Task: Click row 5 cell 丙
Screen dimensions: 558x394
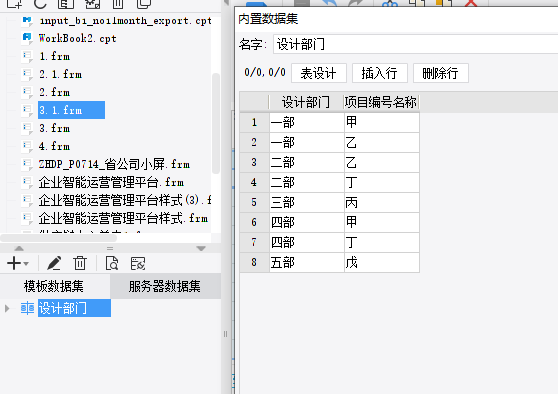Action: tap(382, 203)
